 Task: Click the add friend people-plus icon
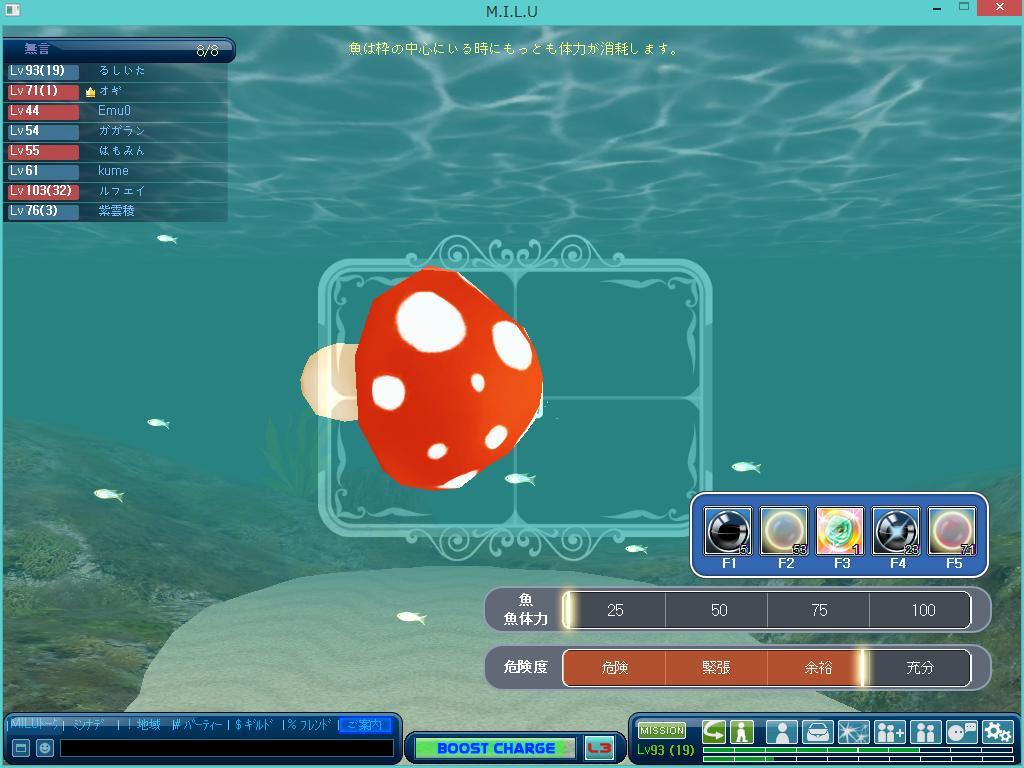pos(889,732)
